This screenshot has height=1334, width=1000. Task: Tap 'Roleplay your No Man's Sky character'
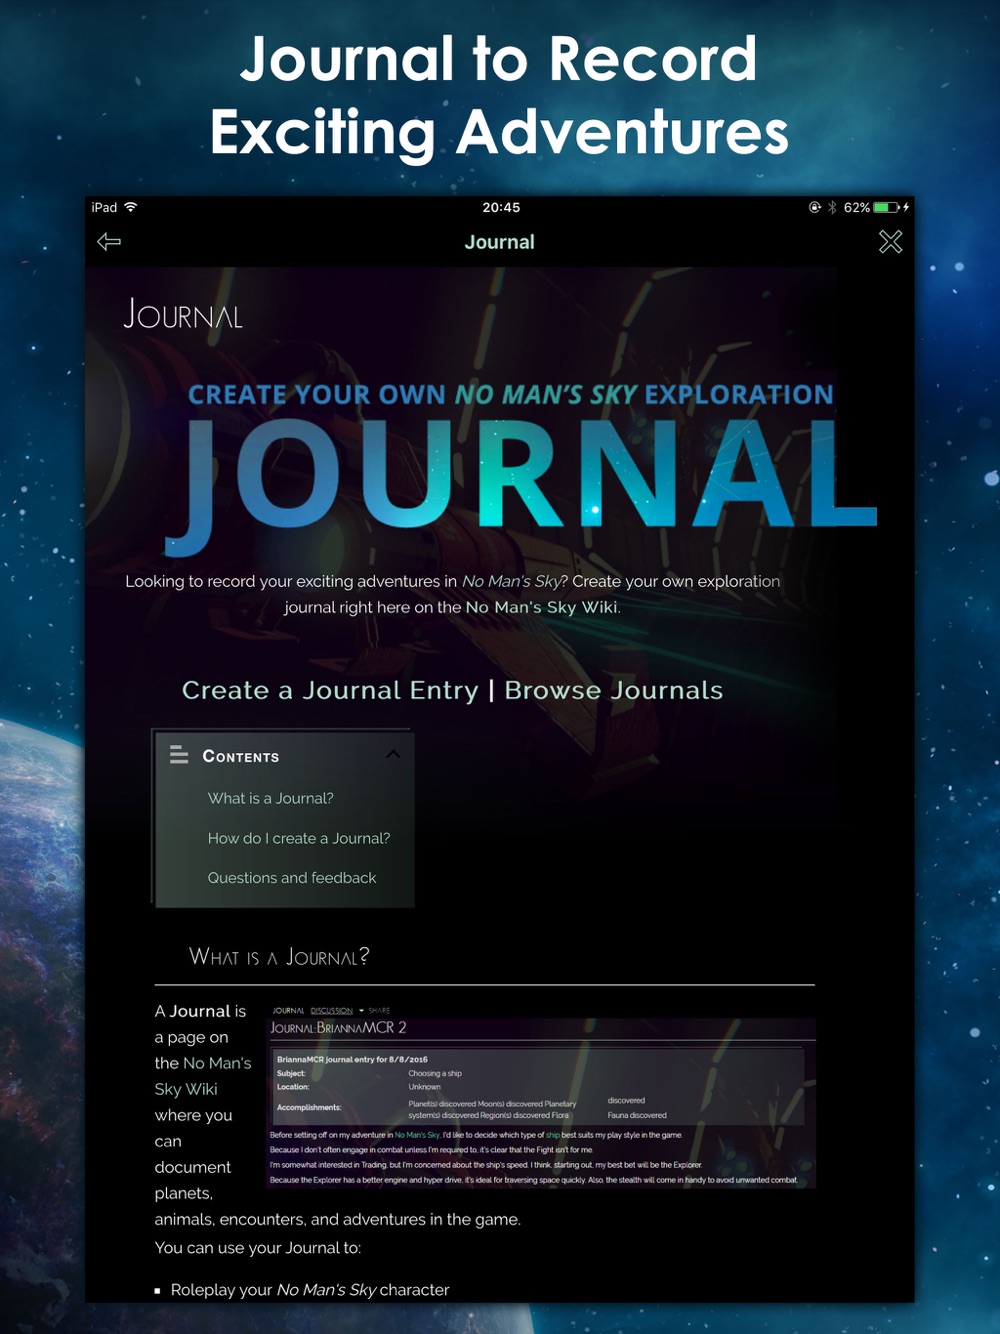[x=310, y=1290]
